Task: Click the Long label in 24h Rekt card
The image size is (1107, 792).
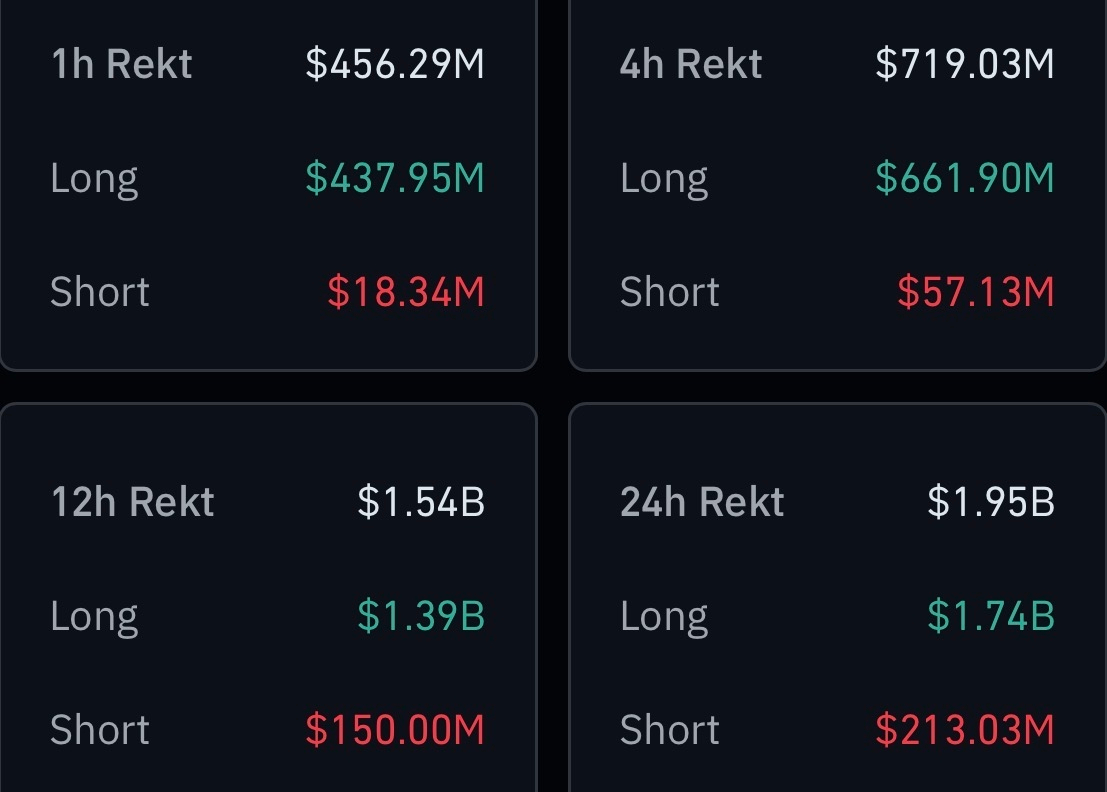Action: point(664,618)
